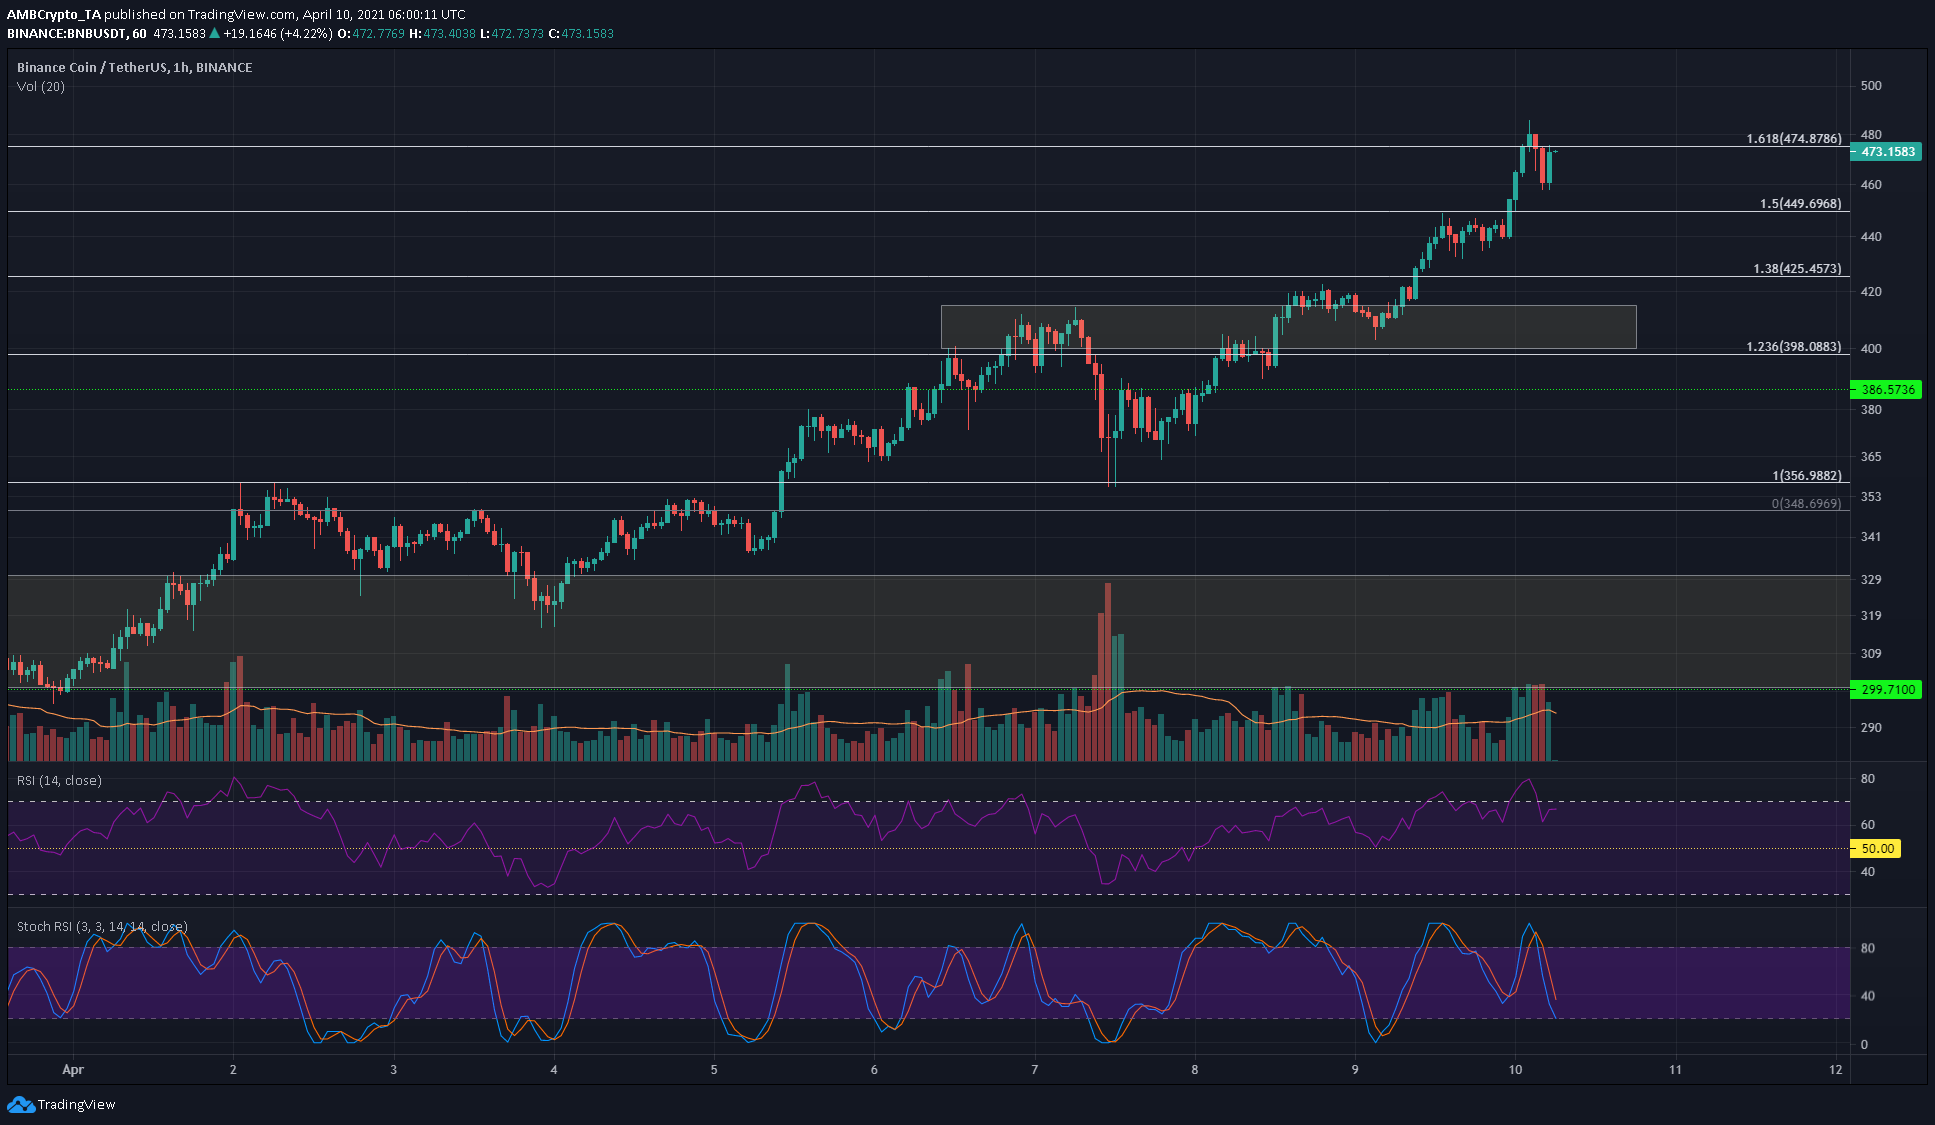Click the green 299.7100 price label
Viewport: 1935px width, 1125px height.
(x=1886, y=689)
